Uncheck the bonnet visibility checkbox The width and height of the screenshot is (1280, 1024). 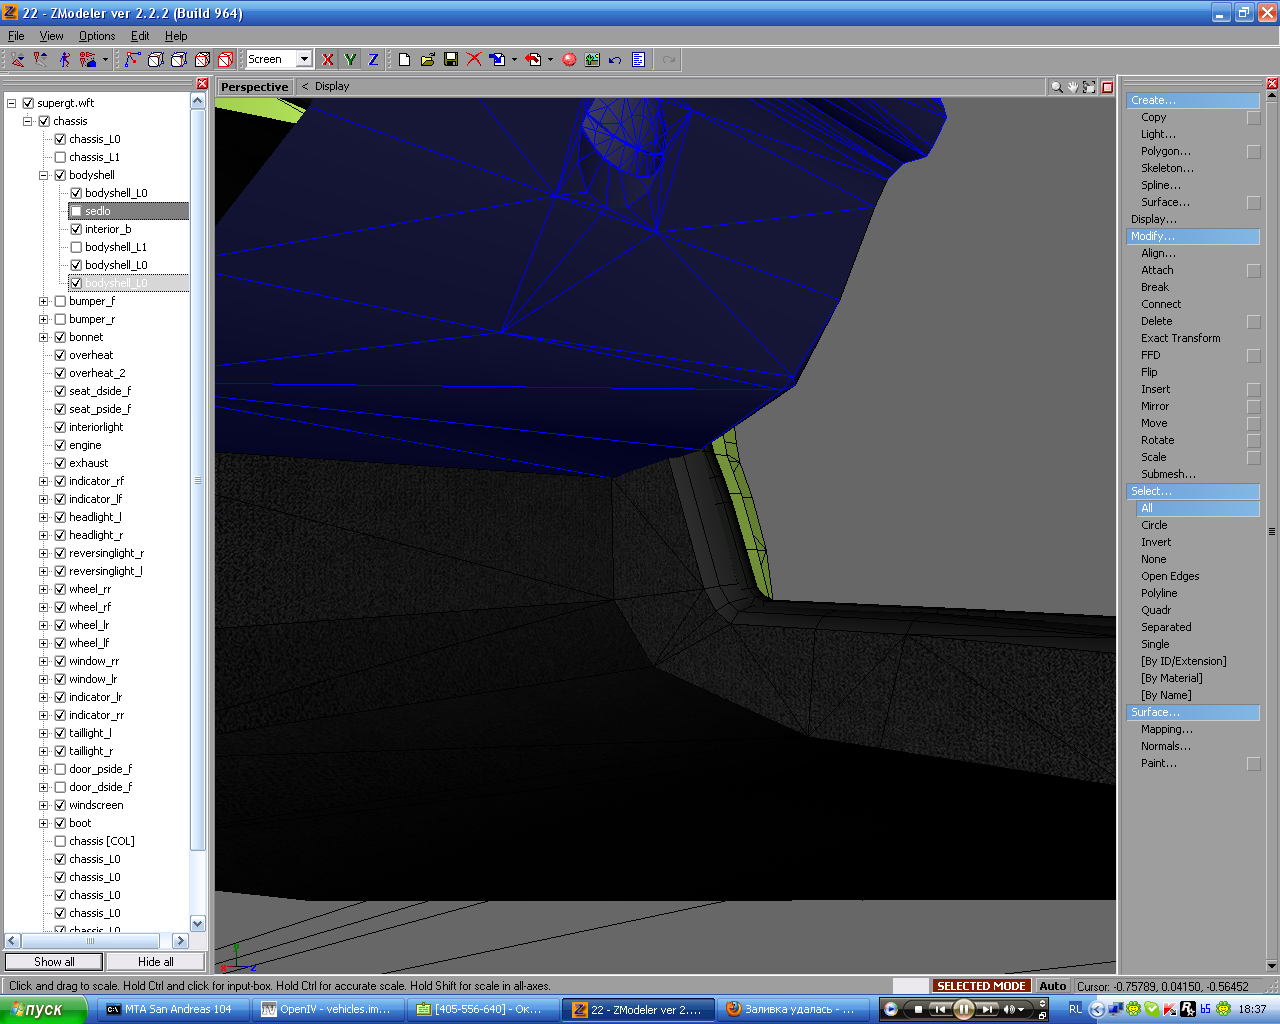click(60, 337)
